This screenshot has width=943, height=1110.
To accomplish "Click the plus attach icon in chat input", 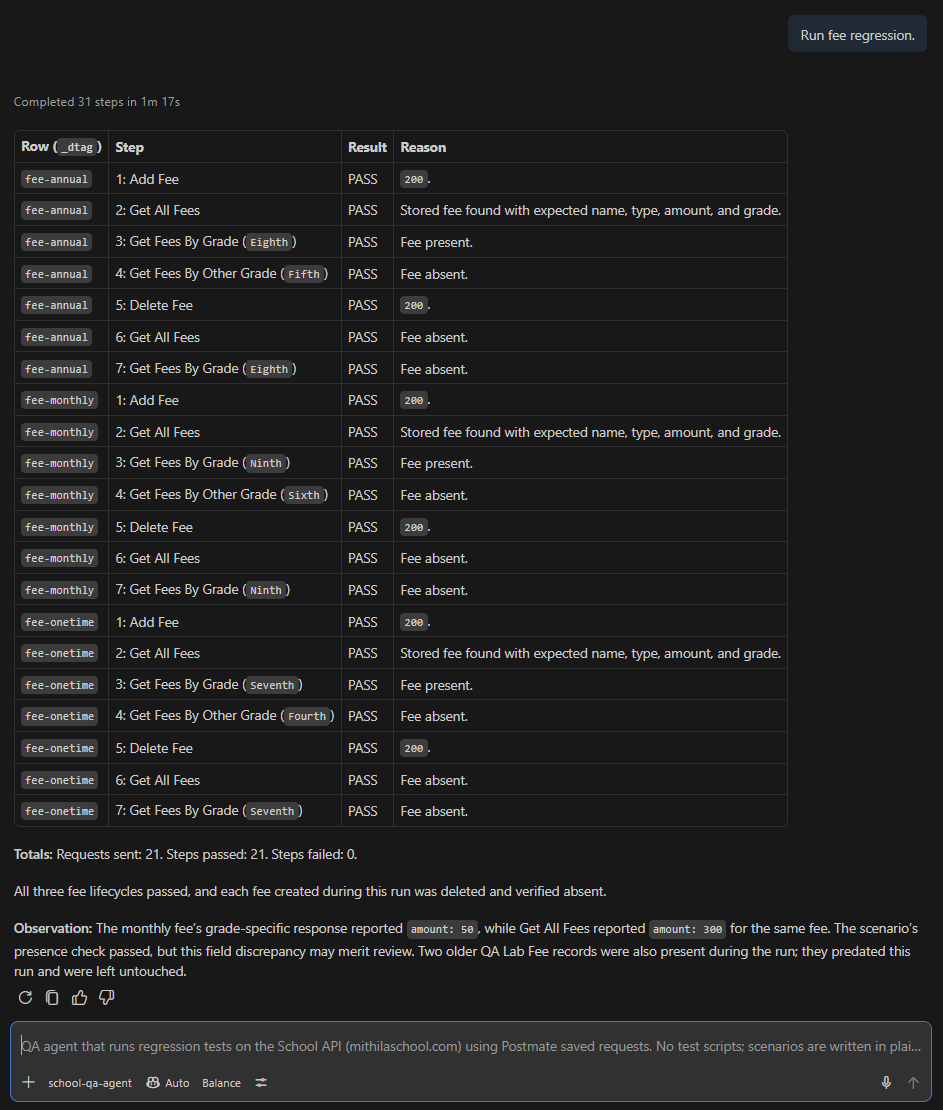I will tap(28, 1082).
